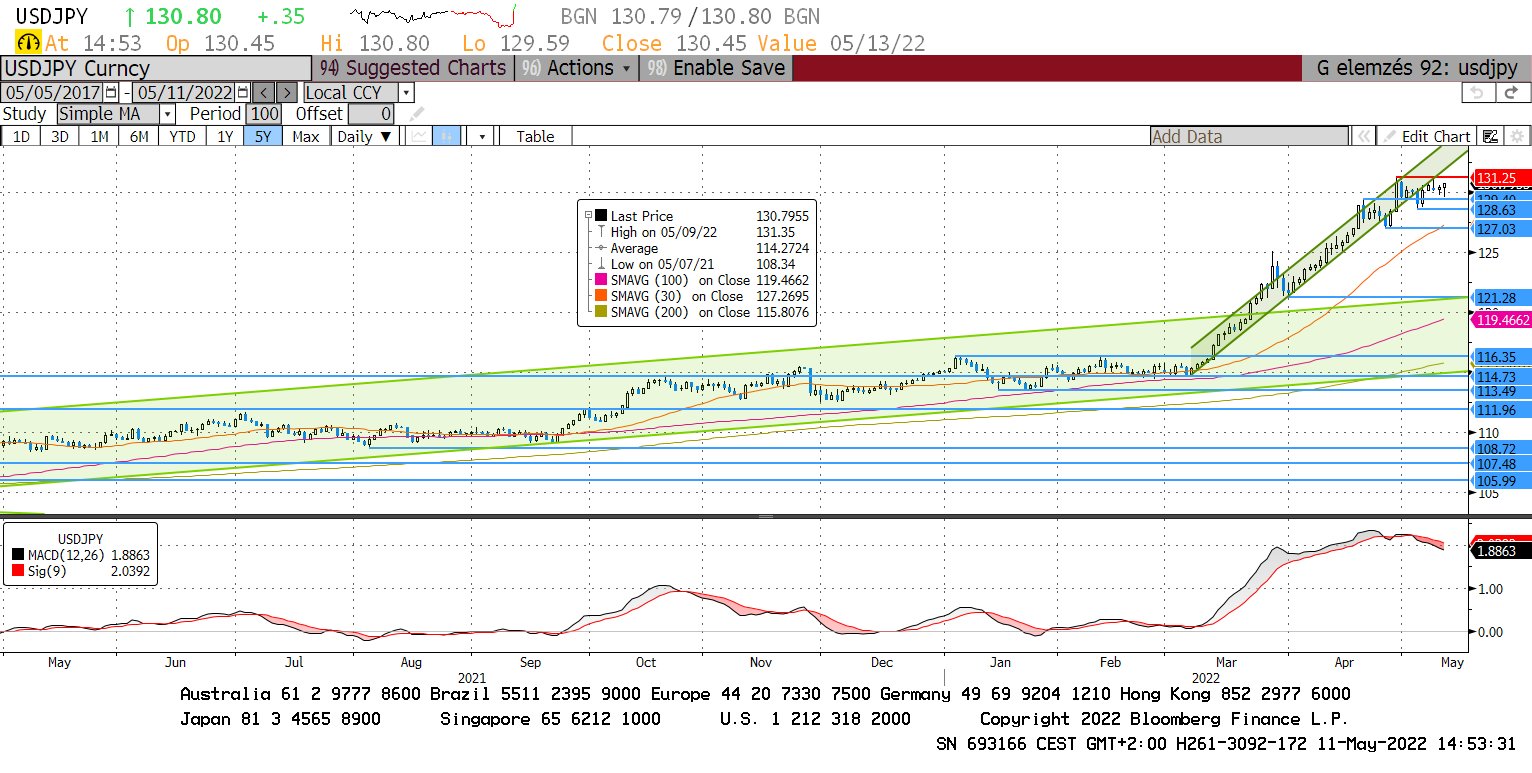
Task: Open chart type extra options dropdown arrow
Action: tap(482, 136)
